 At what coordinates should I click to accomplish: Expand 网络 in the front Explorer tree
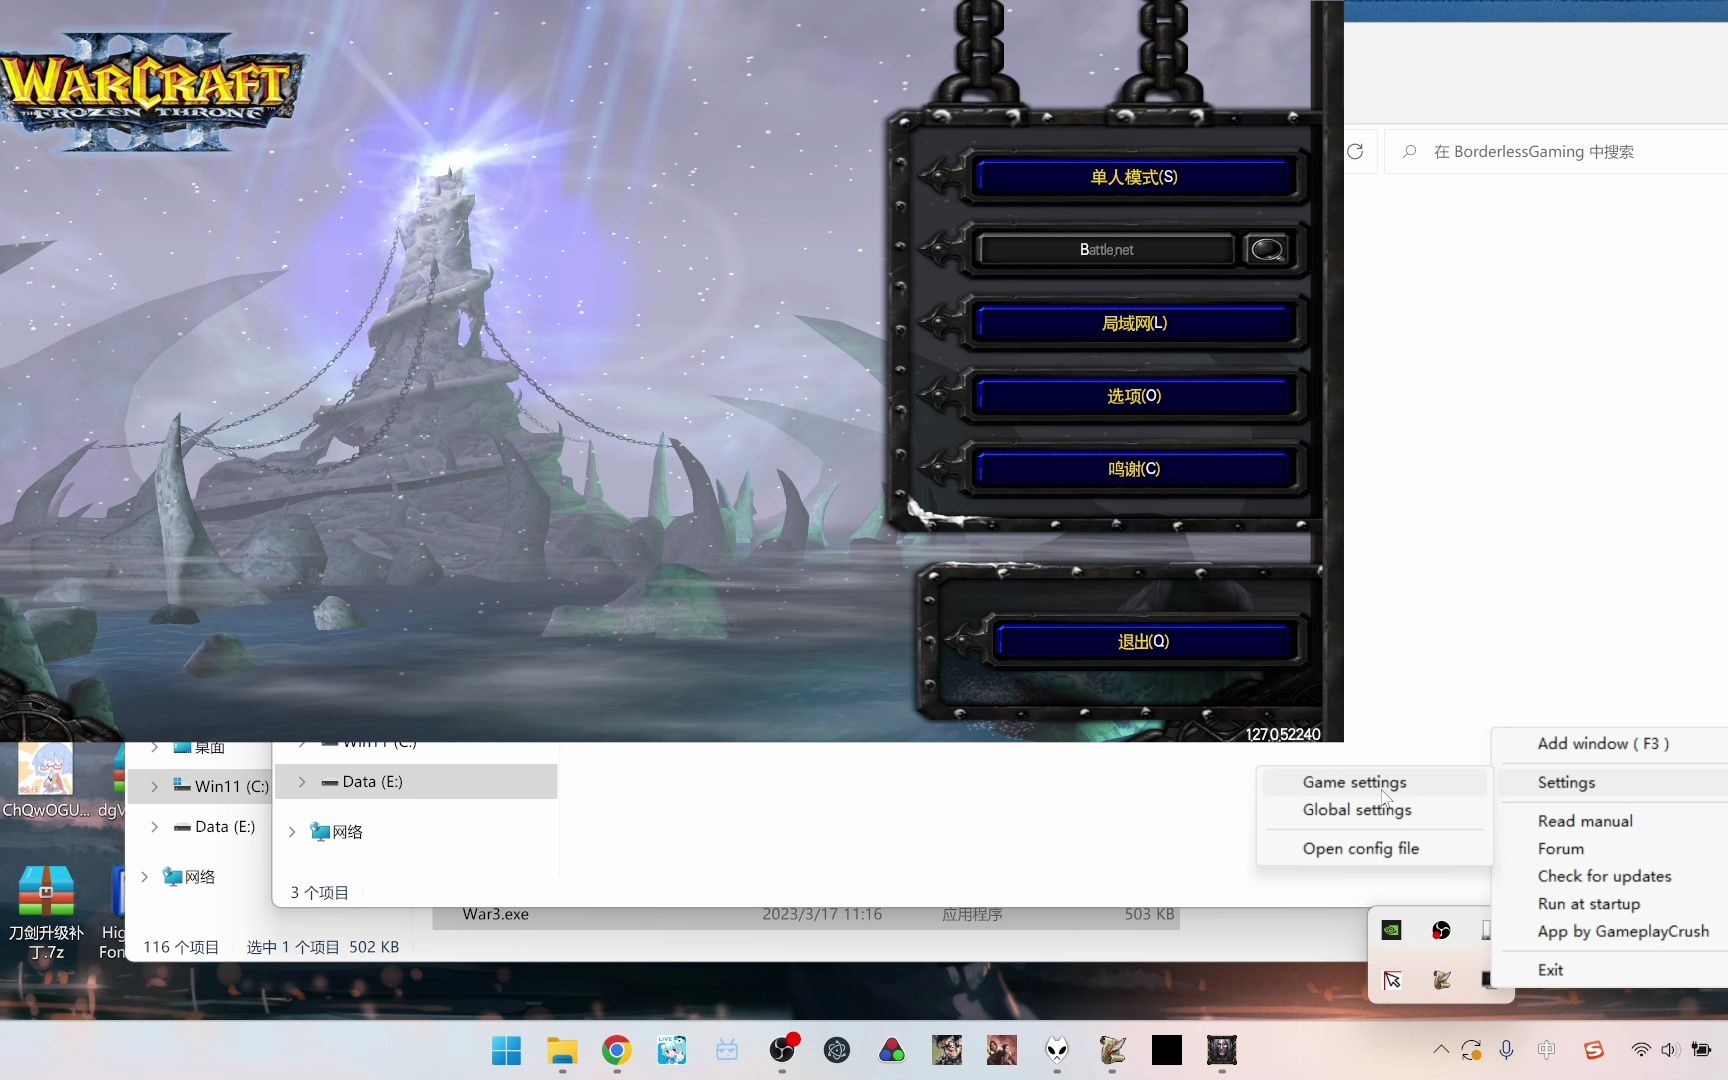coord(291,832)
